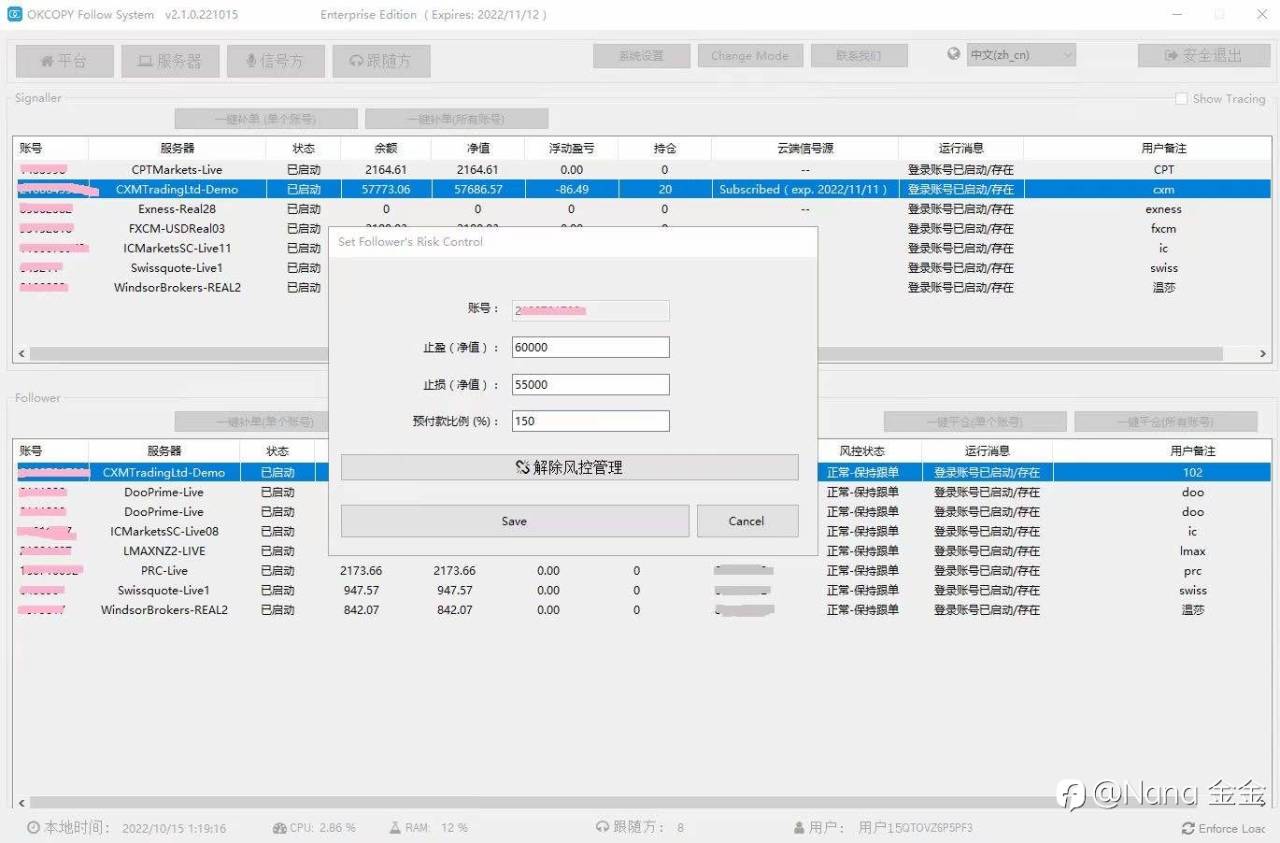Image resolution: width=1280 pixels, height=843 pixels.
Task: Click the 解除风控管理 unlink risk control button
Action: [x=569, y=467]
